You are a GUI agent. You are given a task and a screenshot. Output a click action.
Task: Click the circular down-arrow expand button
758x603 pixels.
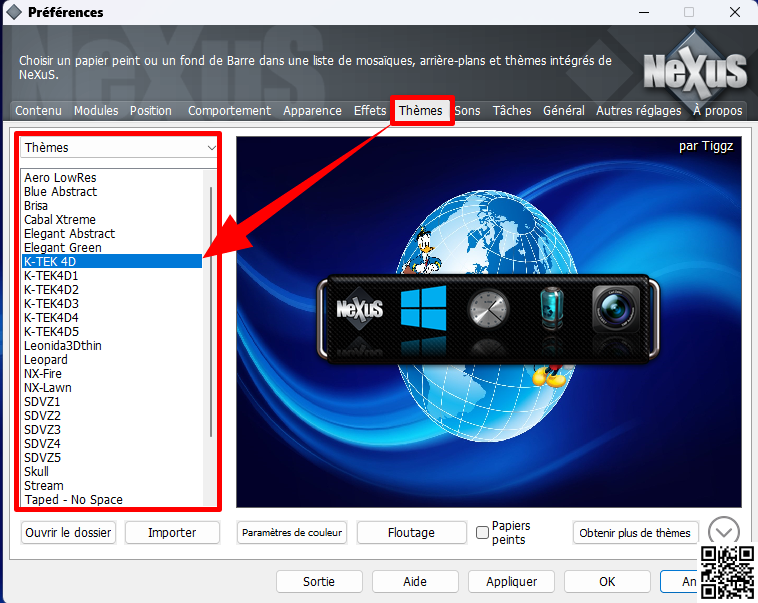724,531
